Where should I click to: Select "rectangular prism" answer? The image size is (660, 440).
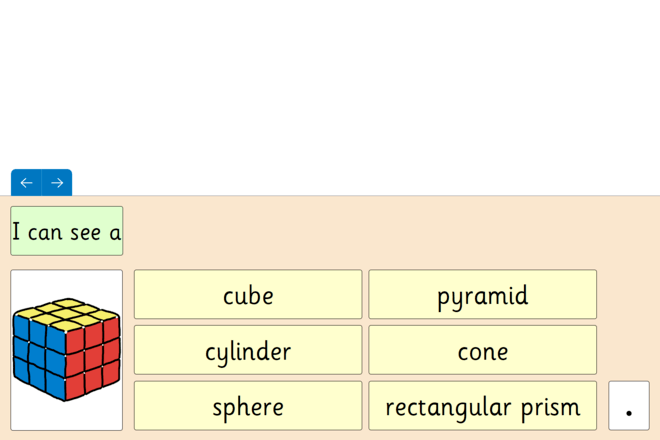[x=482, y=406]
